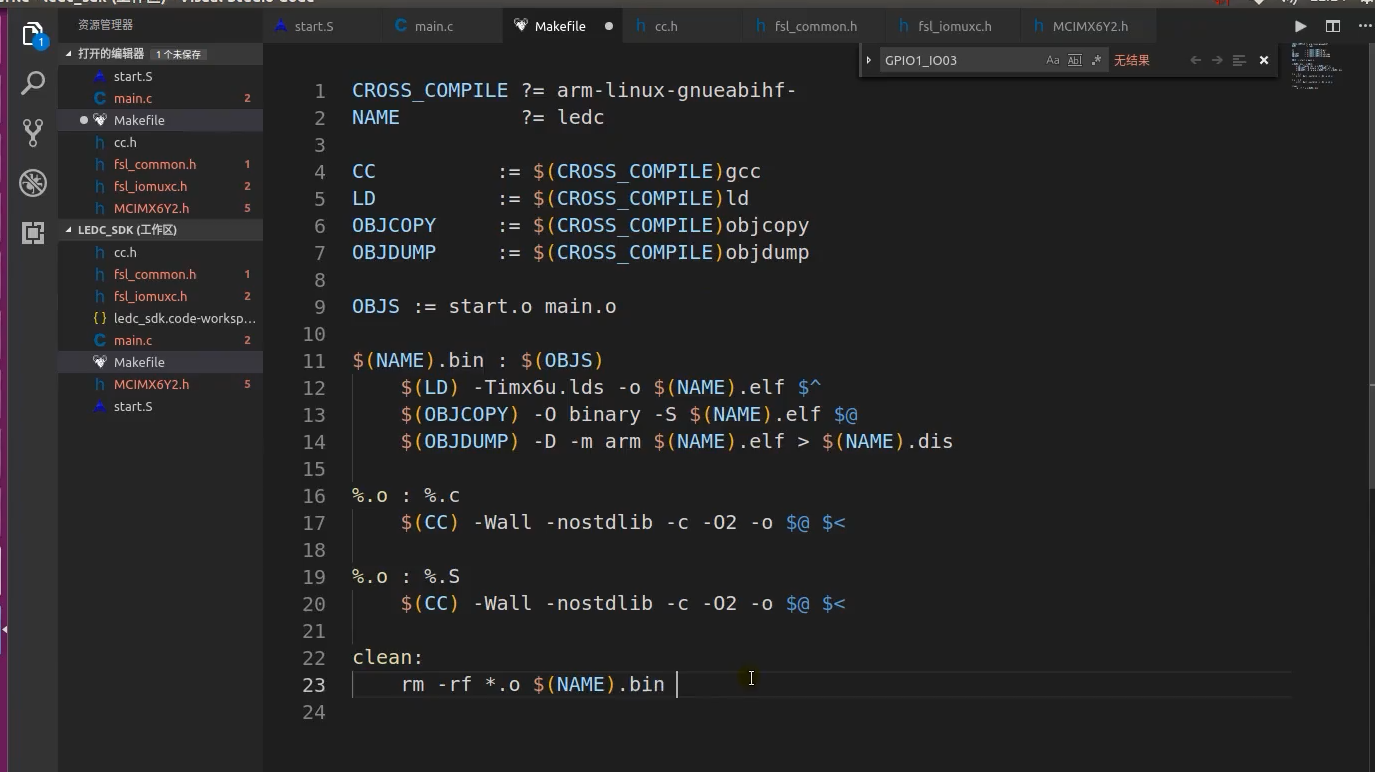
Task: Go to previous match in find widget
Action: pyautogui.click(x=1195, y=61)
